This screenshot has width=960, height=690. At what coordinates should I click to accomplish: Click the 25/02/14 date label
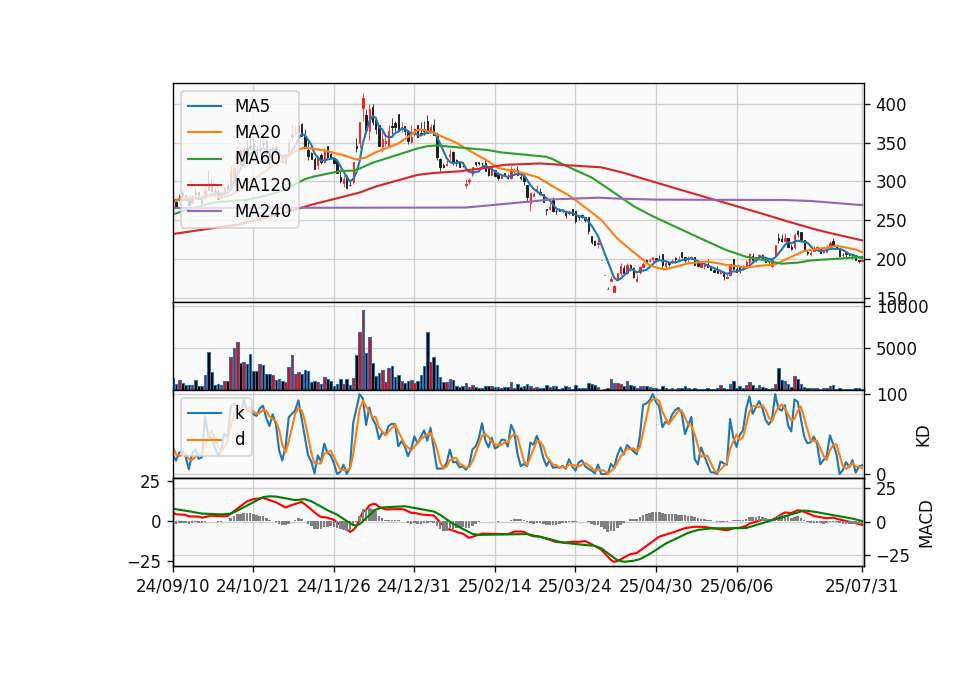tap(495, 586)
